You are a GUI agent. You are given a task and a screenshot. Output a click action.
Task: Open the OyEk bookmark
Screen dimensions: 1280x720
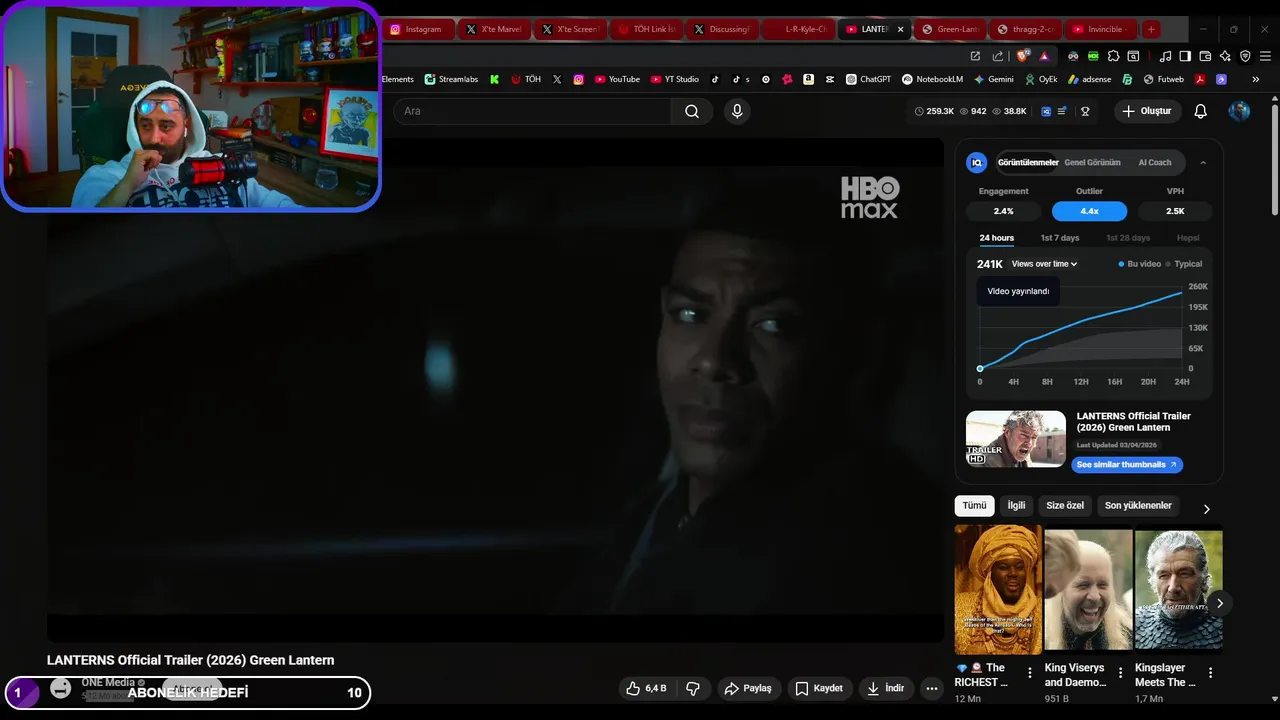[1040, 79]
